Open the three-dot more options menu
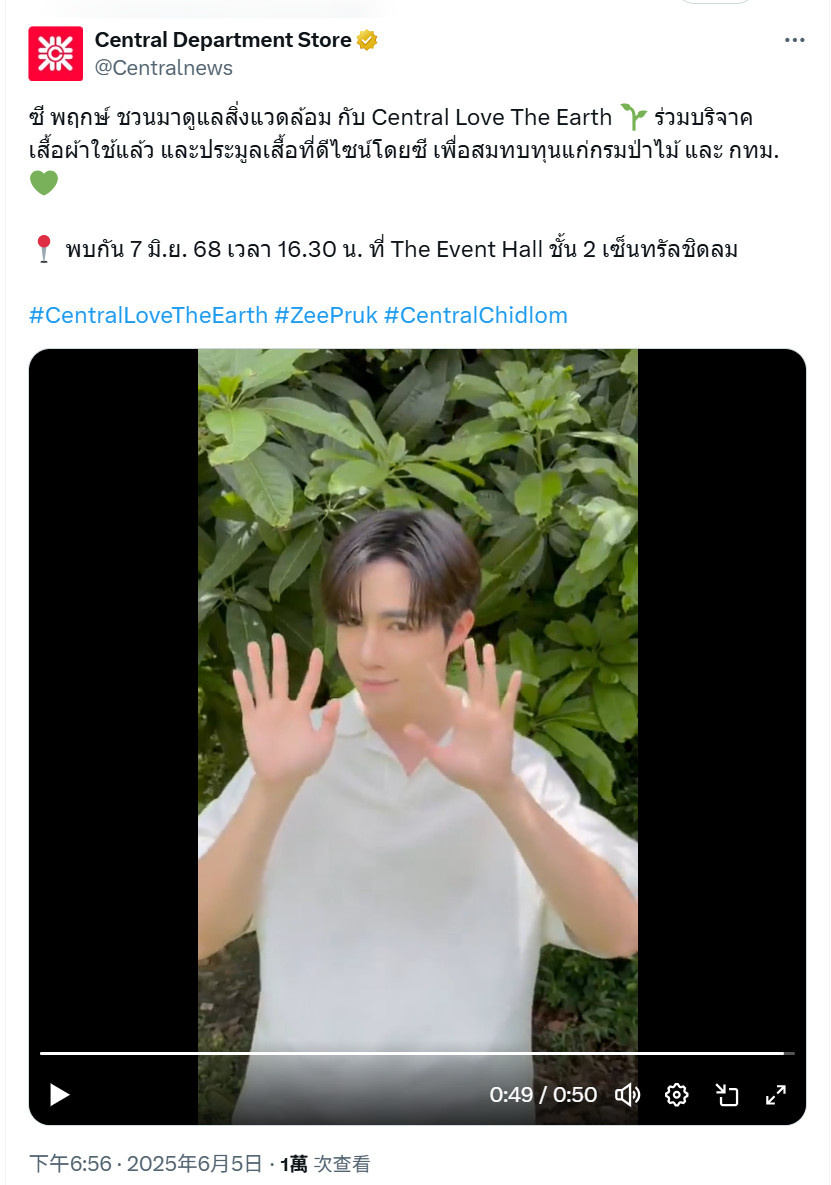Screen dimensions: 831x1185 [794, 40]
